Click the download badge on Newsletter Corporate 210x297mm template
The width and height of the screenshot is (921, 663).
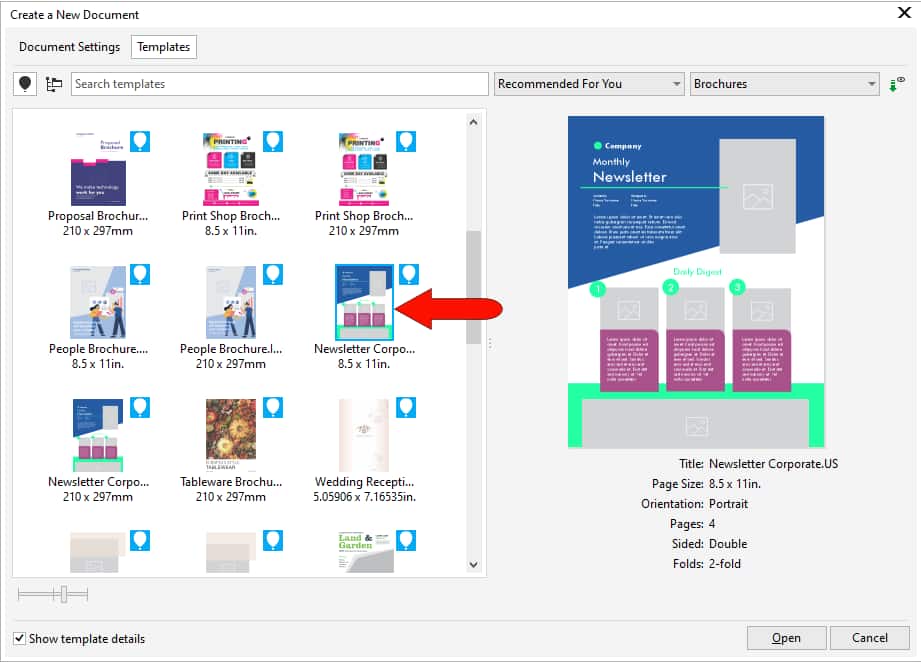coord(139,407)
